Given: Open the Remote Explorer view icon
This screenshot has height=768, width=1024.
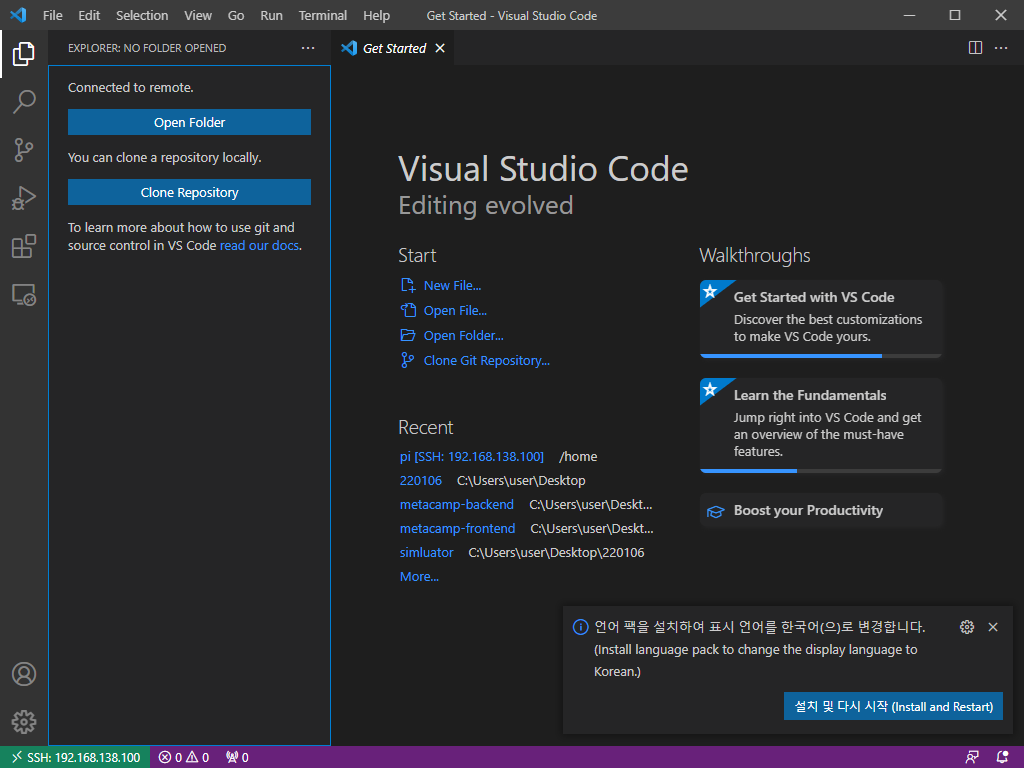Looking at the screenshot, I should click(x=24, y=295).
